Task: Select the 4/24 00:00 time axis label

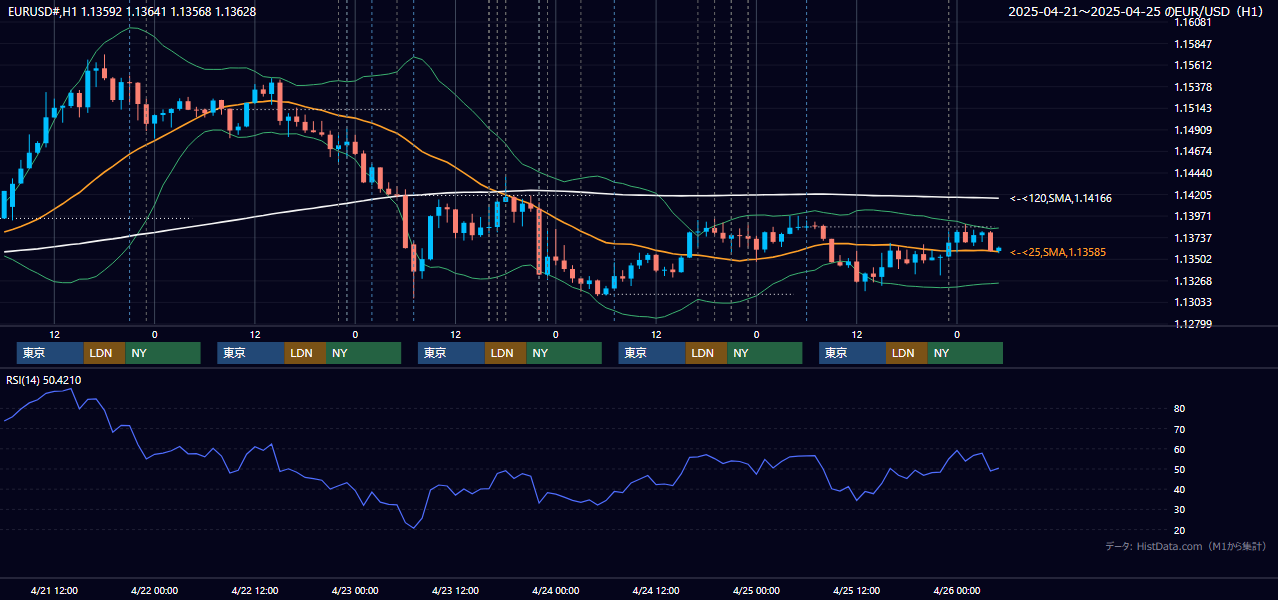Action: tap(556, 591)
